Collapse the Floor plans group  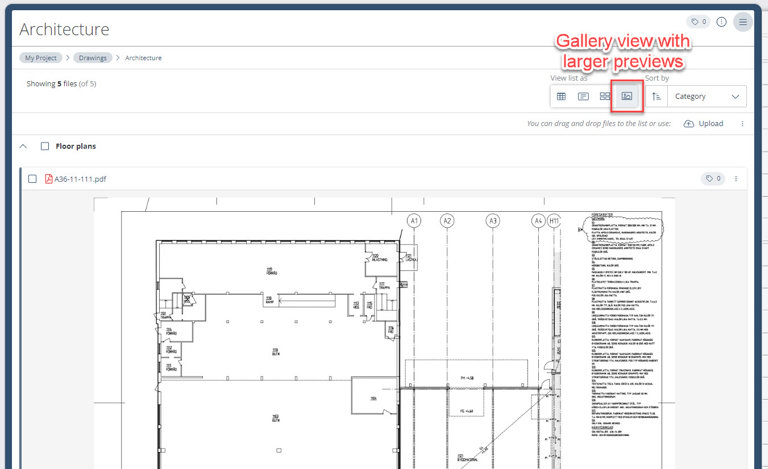coord(23,146)
